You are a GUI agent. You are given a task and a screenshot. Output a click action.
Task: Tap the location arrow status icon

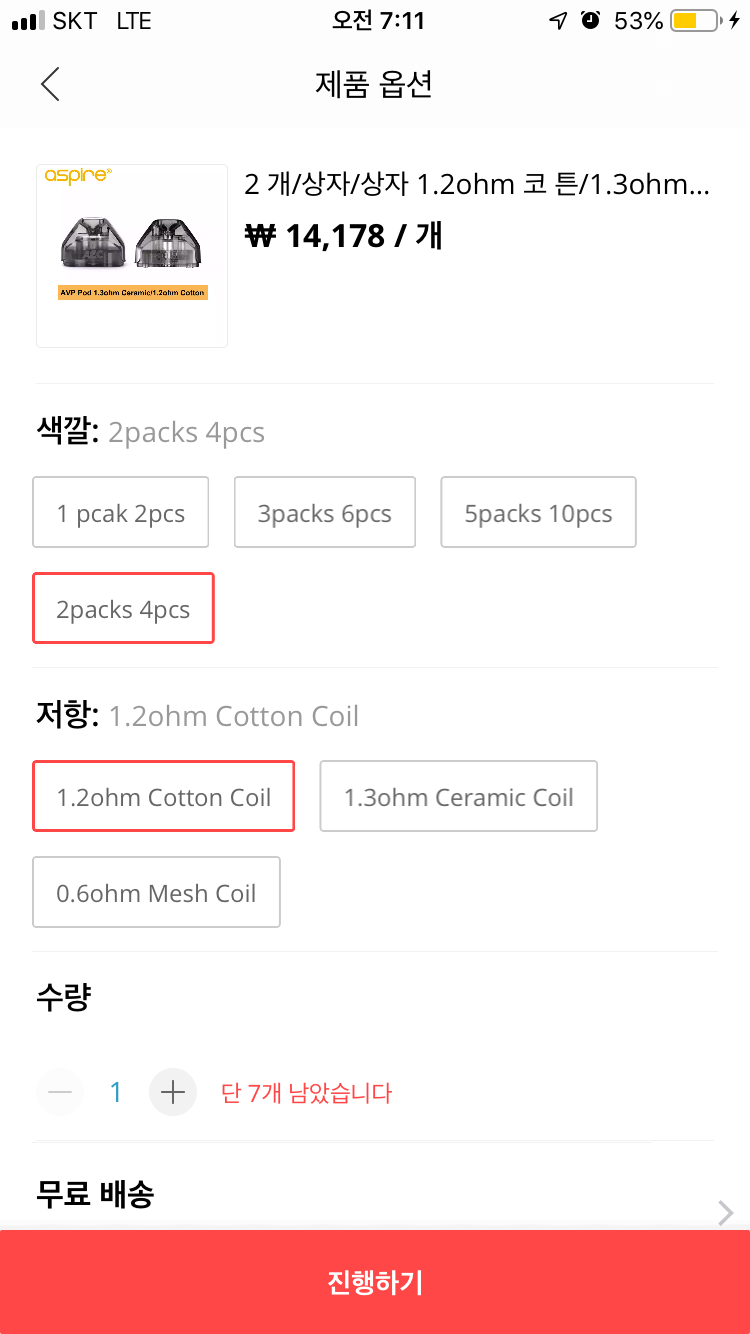pos(558,21)
